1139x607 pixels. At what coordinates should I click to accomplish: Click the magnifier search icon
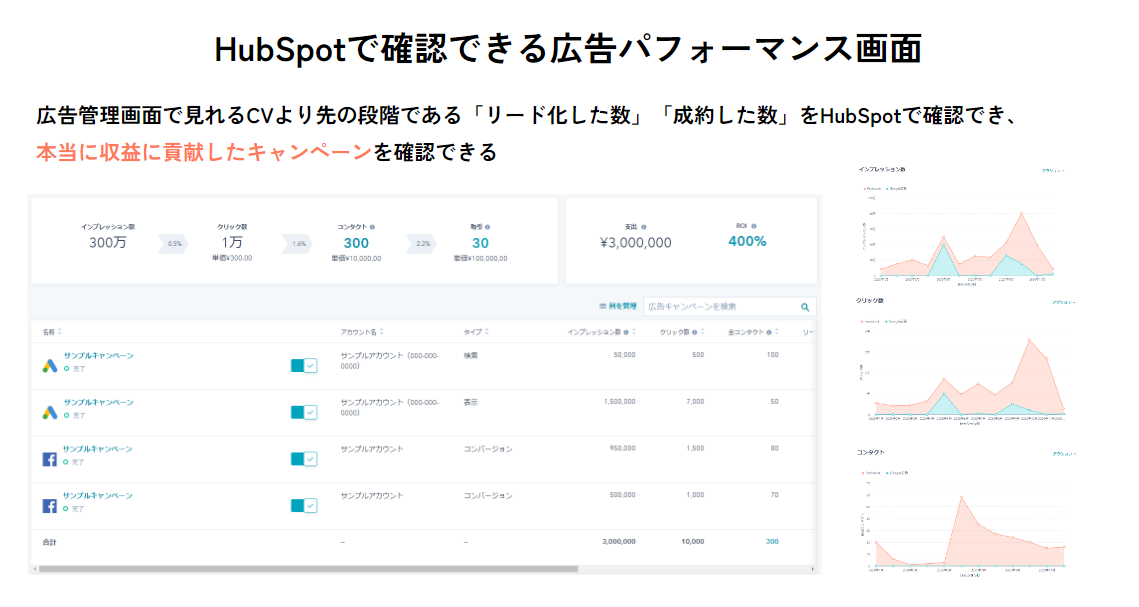(x=805, y=307)
